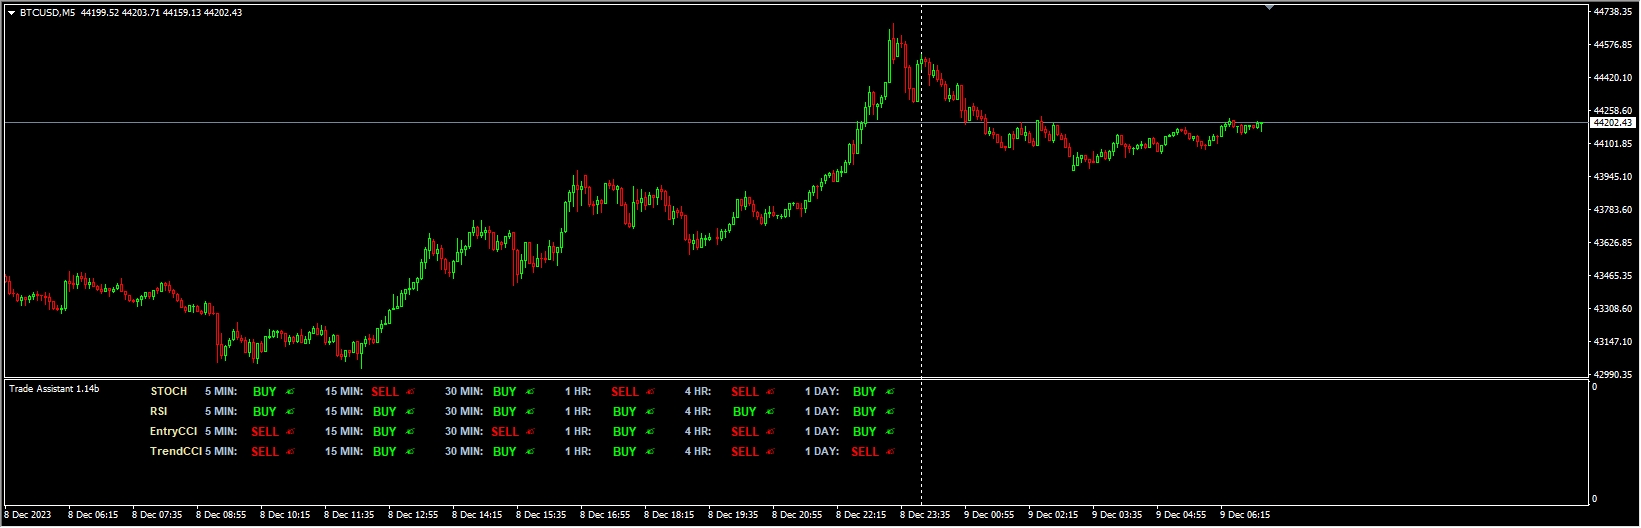Click the arrow icon beside EntryCCI 5 MIN SELL
Screen dimensions: 1641x528
290,432
